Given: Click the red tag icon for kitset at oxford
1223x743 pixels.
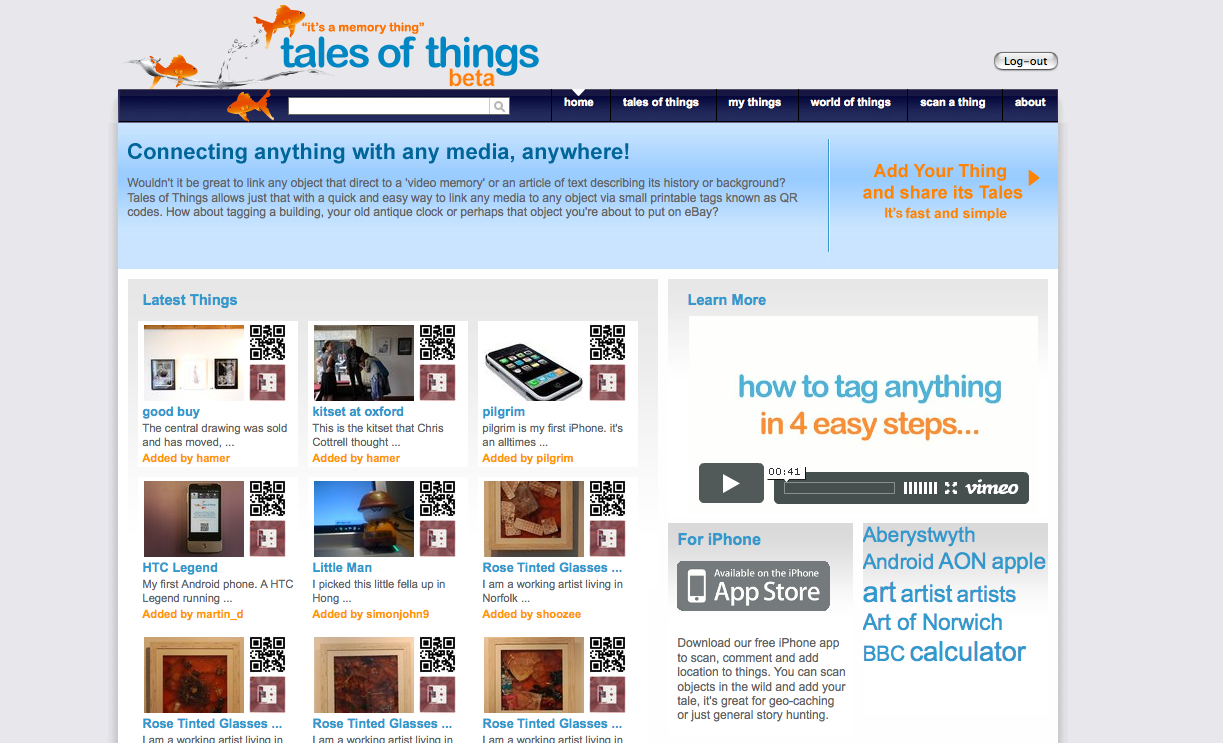Looking at the screenshot, I should [x=437, y=383].
